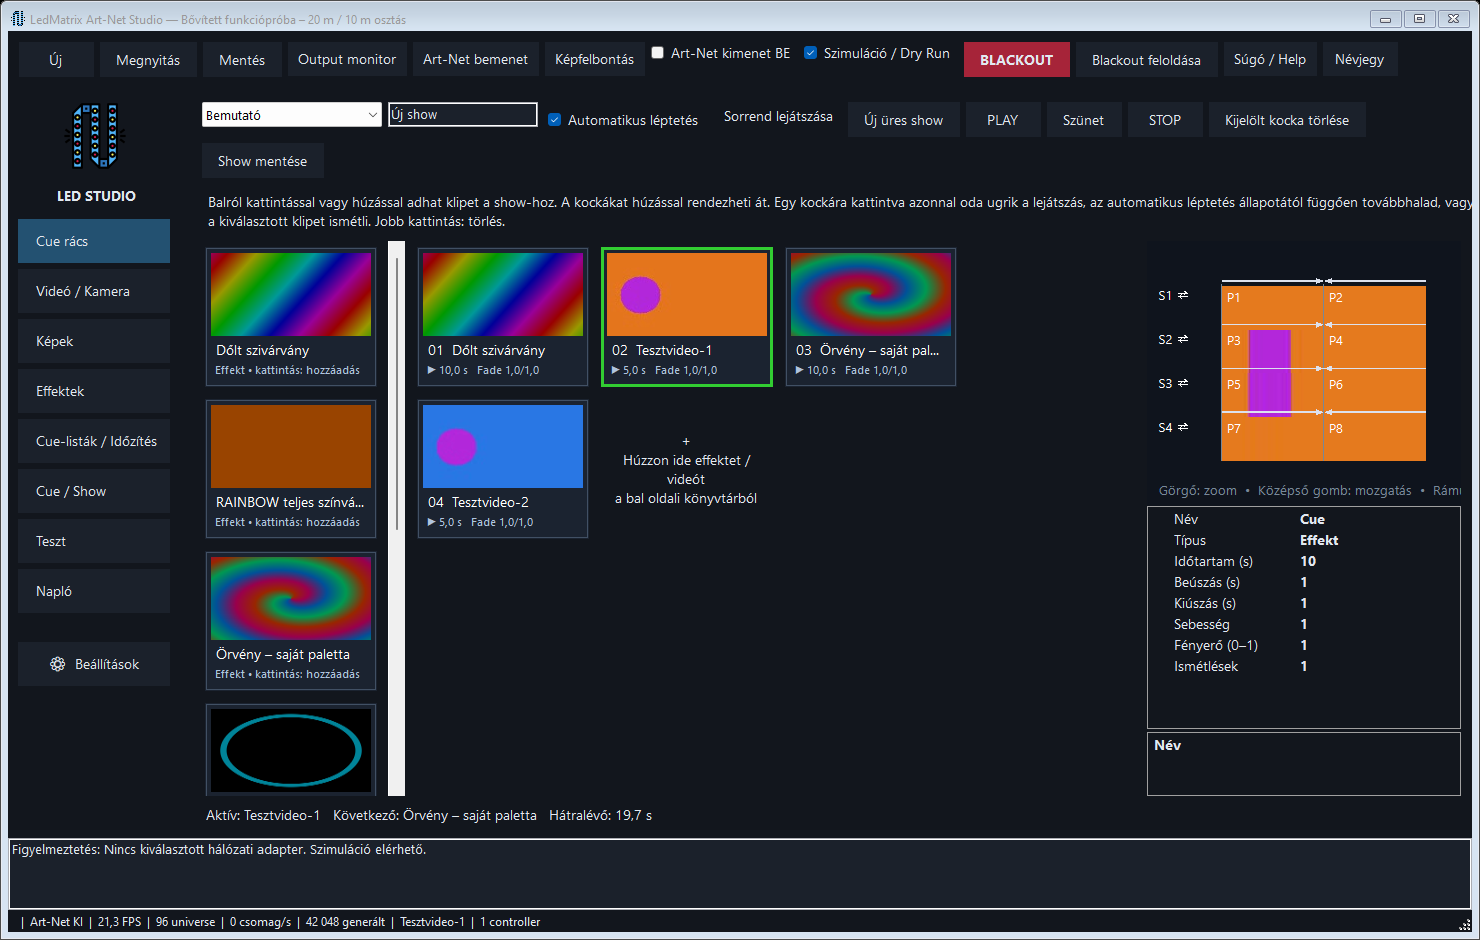Click the Show mentése button
1480x940 pixels.
tap(263, 161)
